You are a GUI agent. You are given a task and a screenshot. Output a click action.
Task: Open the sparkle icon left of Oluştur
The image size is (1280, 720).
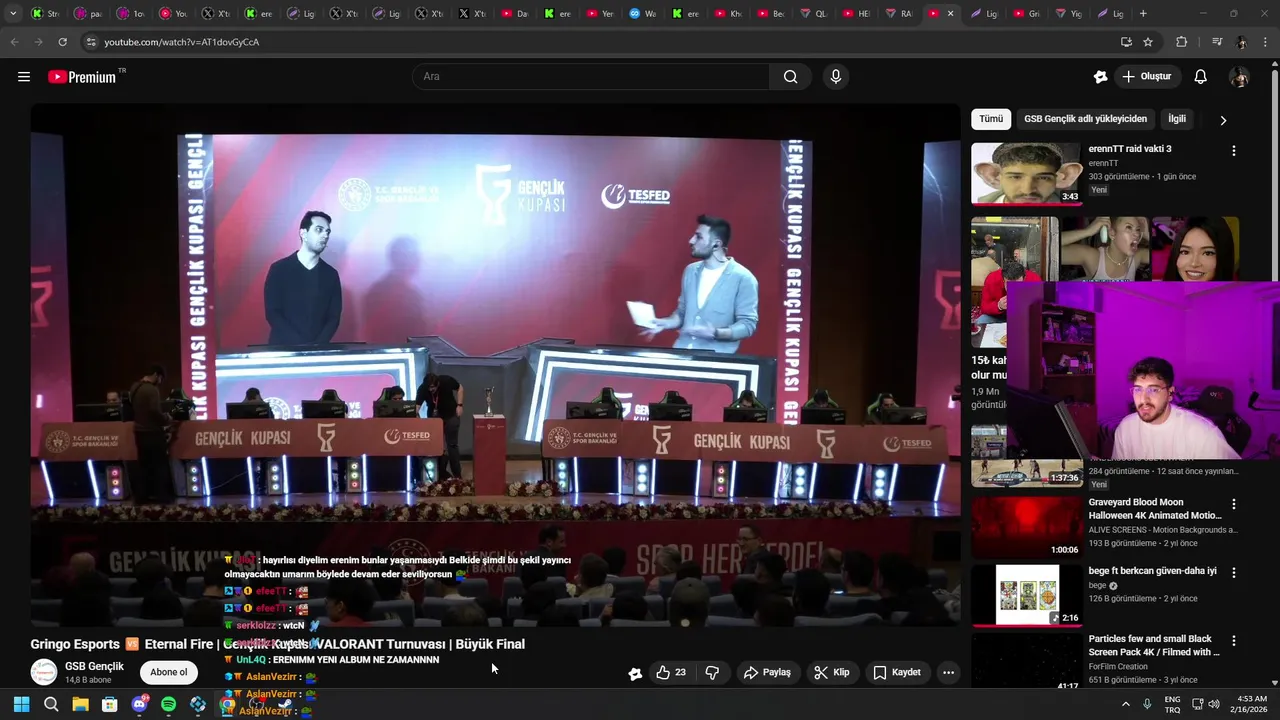[1101, 77]
